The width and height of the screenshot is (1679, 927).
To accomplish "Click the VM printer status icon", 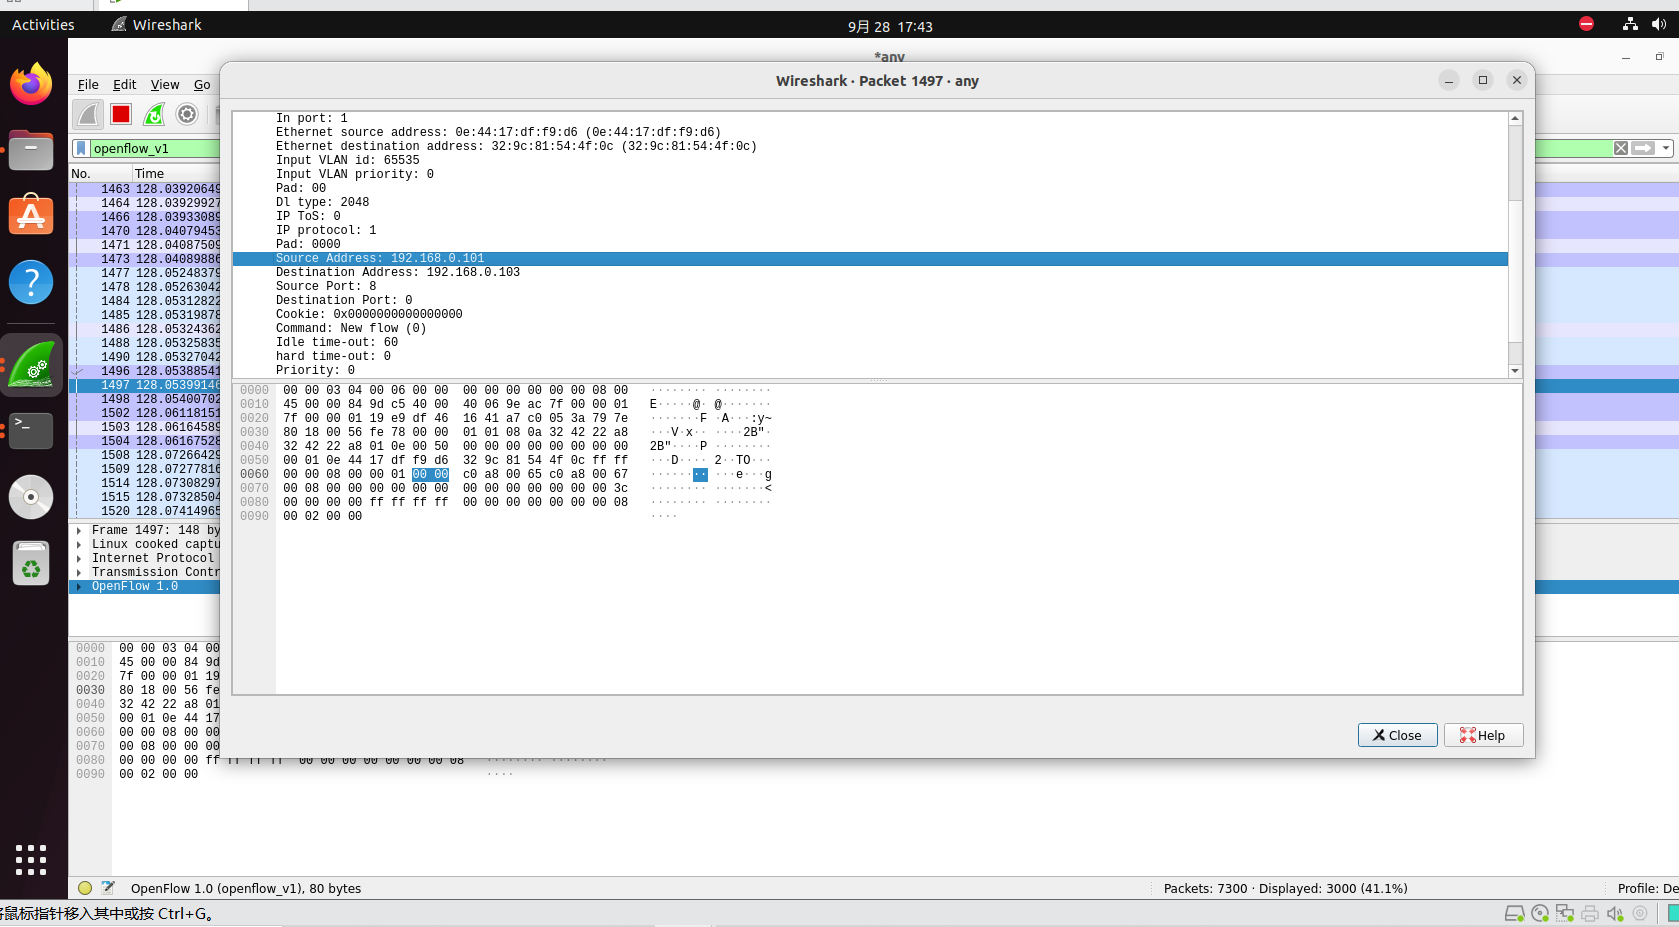I will point(1590,913).
